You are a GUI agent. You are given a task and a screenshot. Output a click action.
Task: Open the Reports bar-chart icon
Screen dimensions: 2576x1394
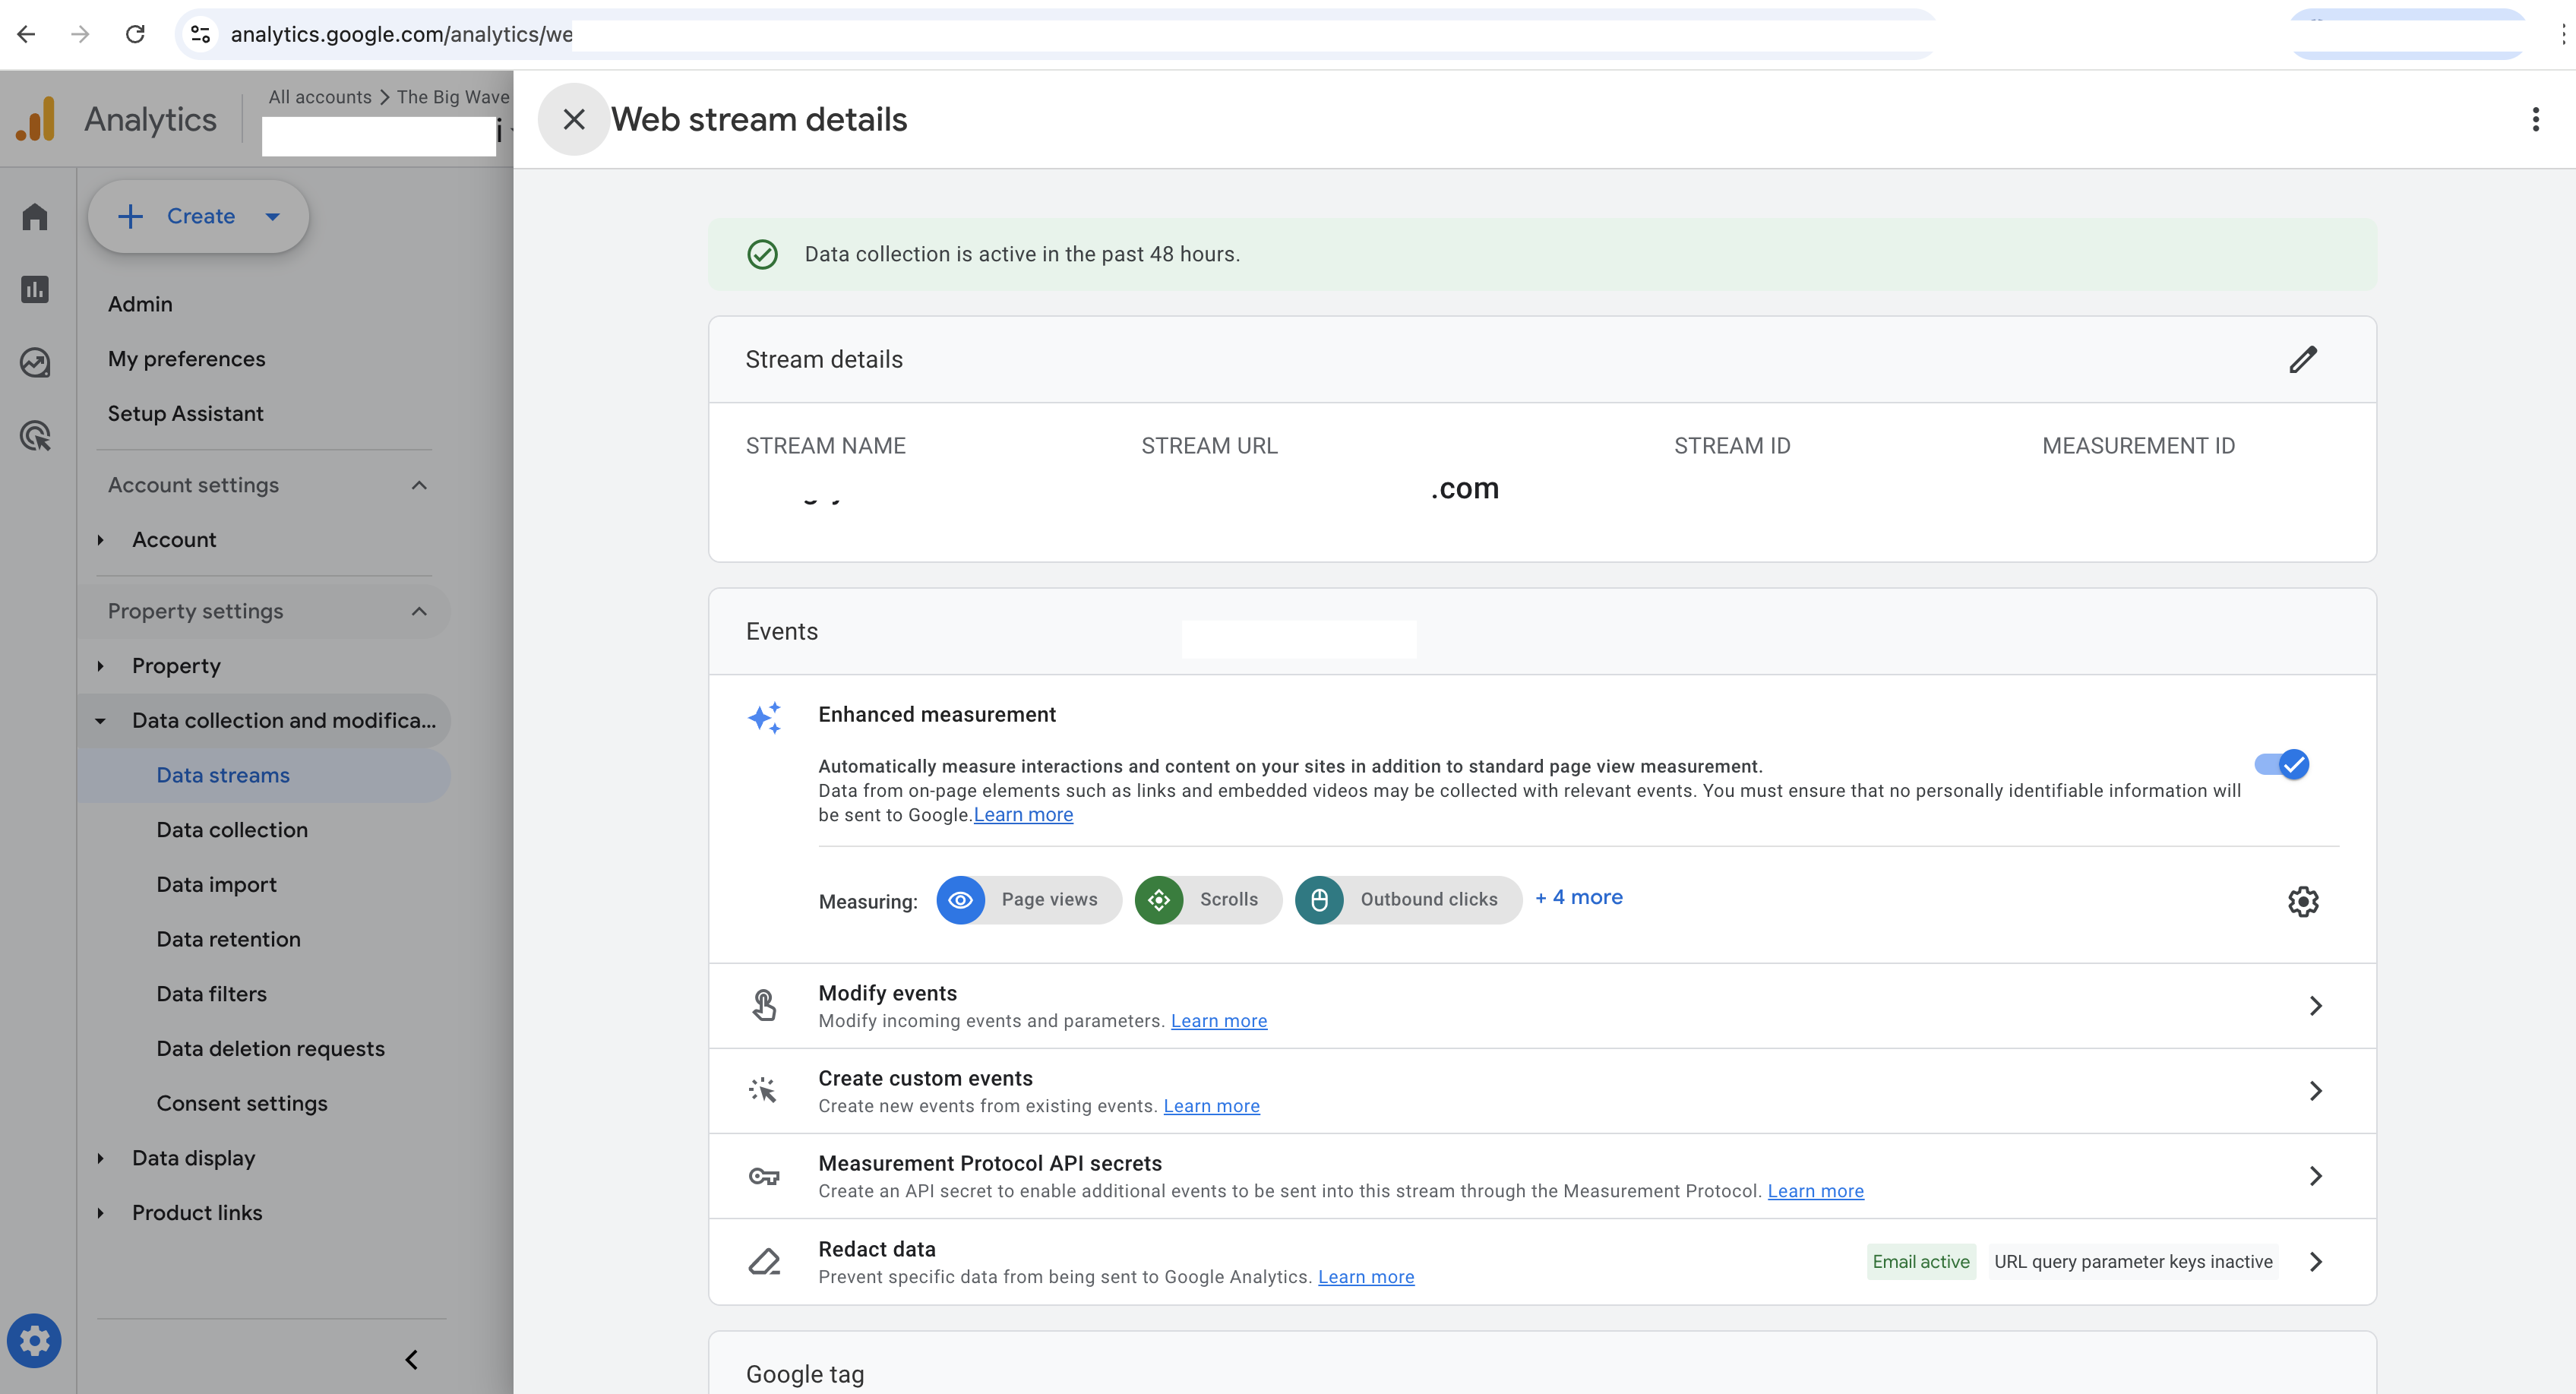pyautogui.click(x=35, y=290)
